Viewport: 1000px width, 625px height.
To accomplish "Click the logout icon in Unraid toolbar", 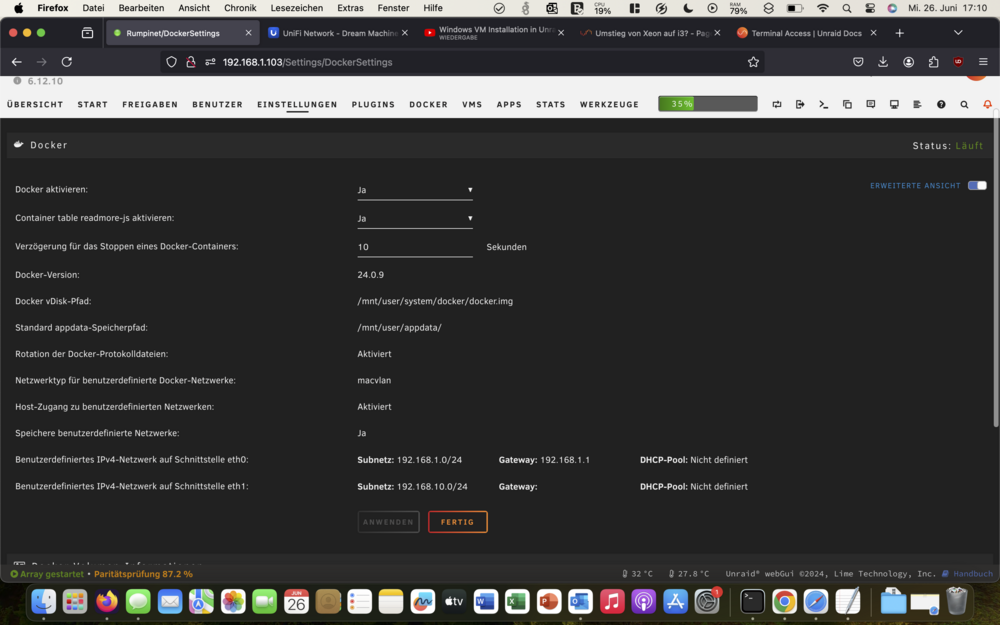I will tap(800, 104).
